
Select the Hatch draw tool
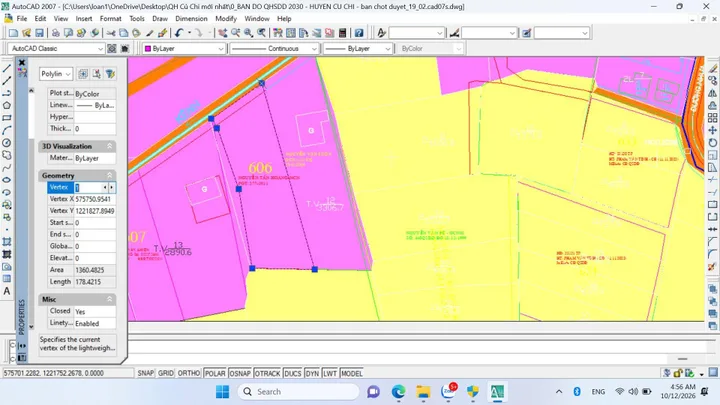tap(6, 242)
